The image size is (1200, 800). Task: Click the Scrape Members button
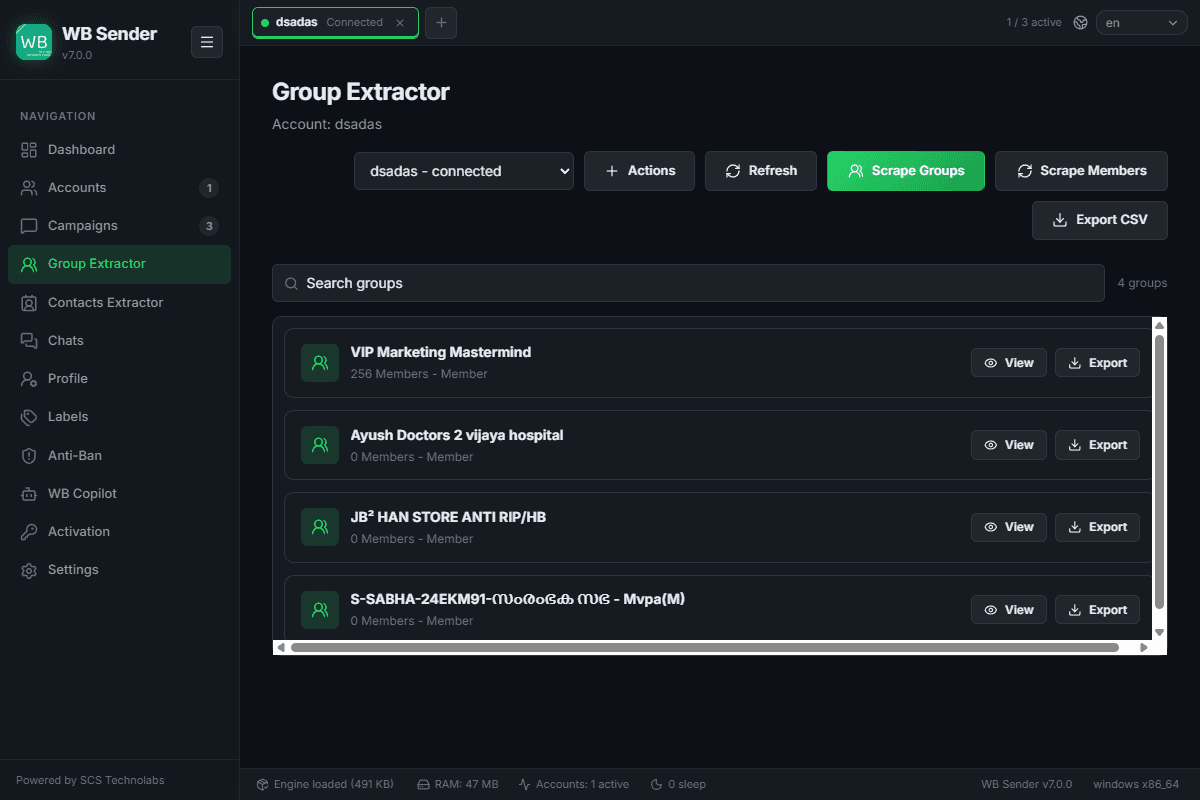(x=1081, y=171)
